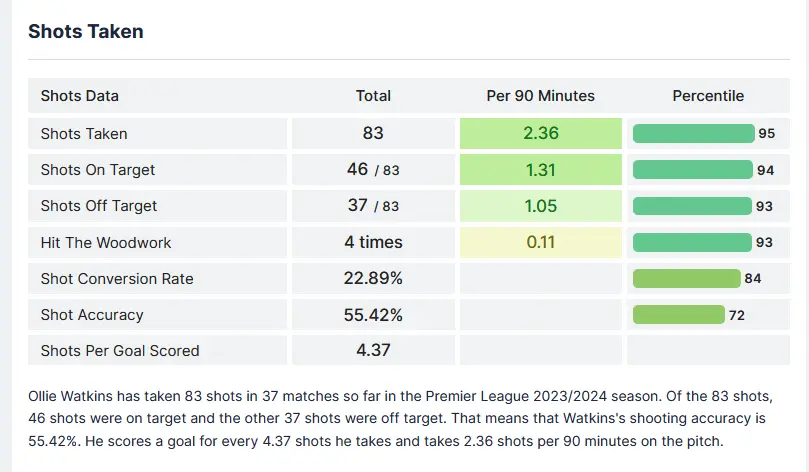This screenshot has height=472, width=809.
Task: Click the 22.89% conversion rate value
Action: 373,278
